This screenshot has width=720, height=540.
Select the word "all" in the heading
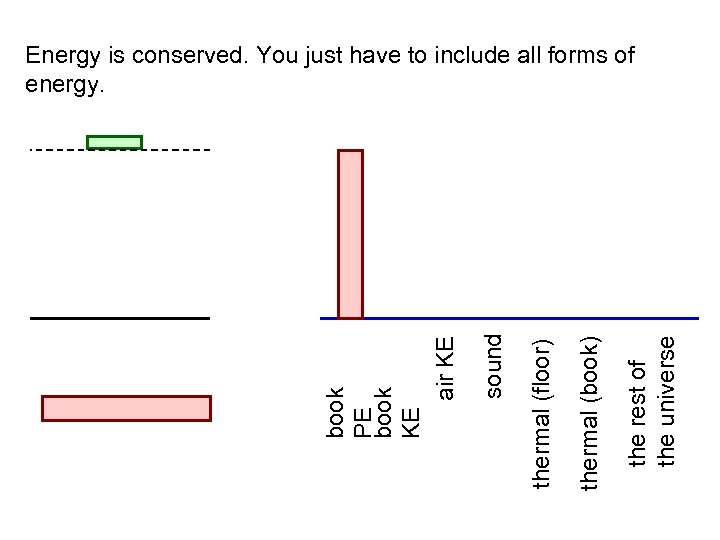coord(531,55)
